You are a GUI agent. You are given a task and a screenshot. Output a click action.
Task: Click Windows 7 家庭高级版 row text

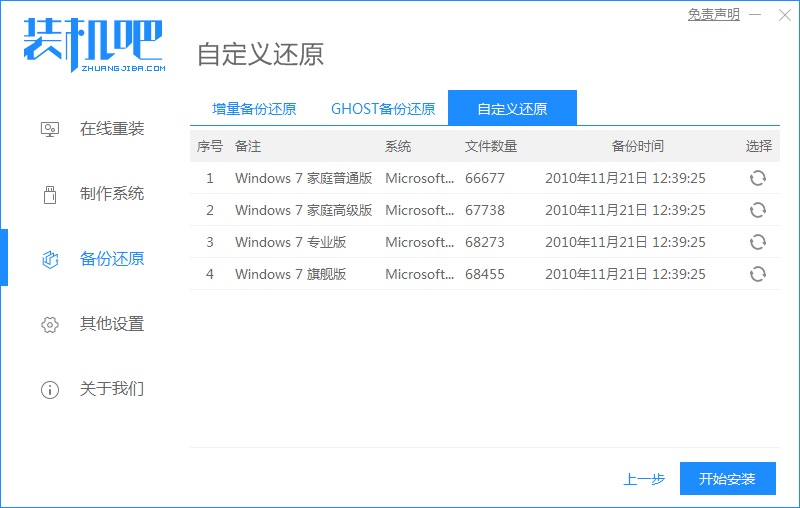click(304, 210)
